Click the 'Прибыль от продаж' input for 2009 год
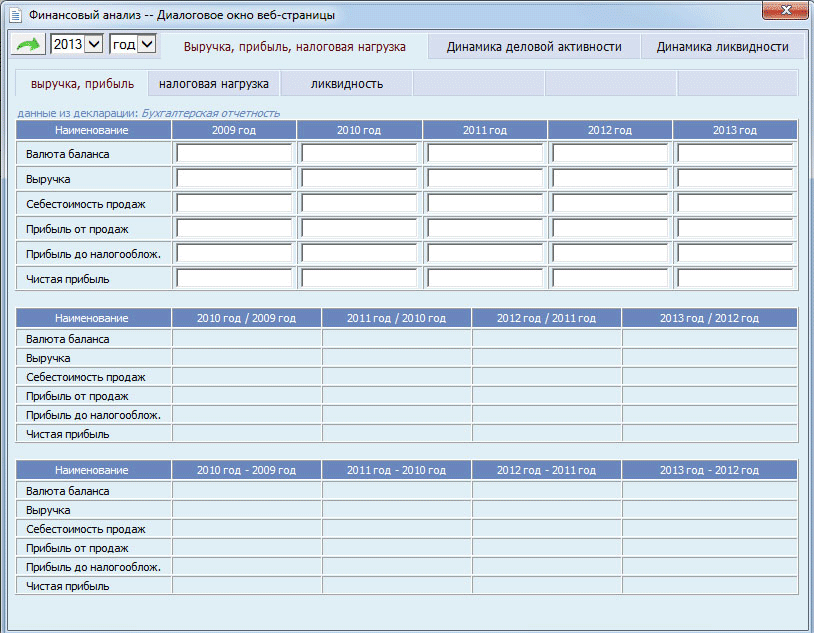 (234, 228)
